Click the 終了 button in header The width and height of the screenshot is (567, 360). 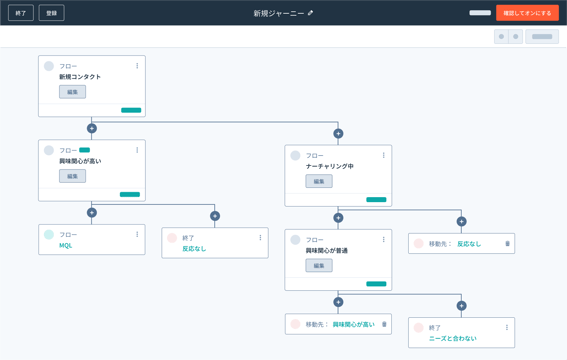coord(21,13)
